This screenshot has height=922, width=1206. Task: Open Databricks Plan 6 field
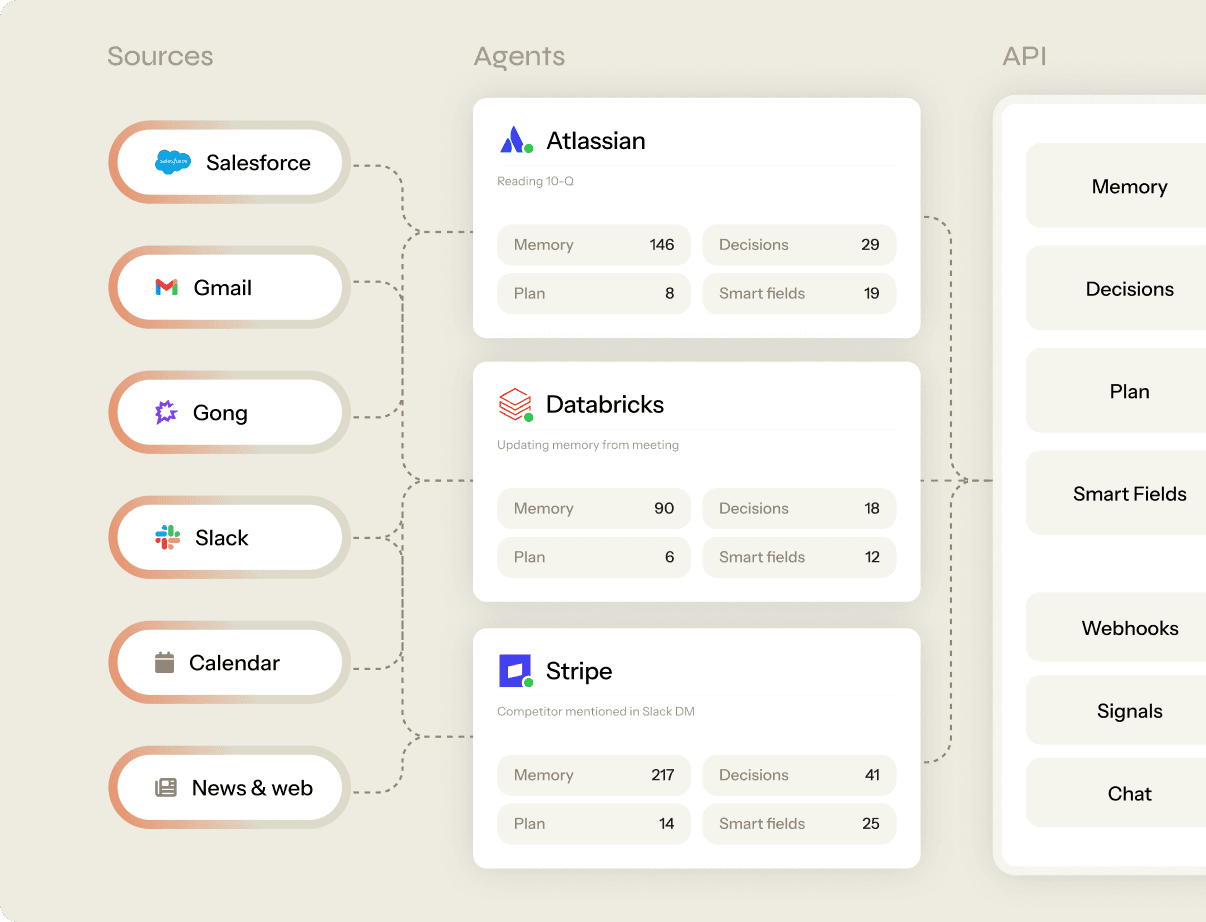(x=594, y=558)
